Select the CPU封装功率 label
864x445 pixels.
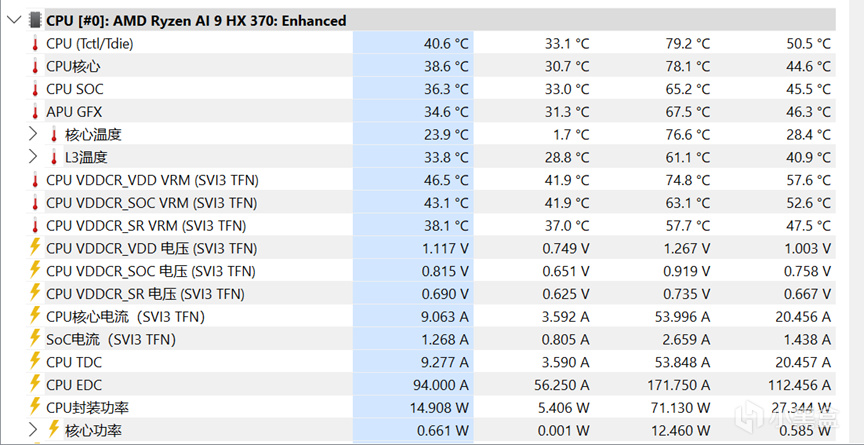click(88, 408)
